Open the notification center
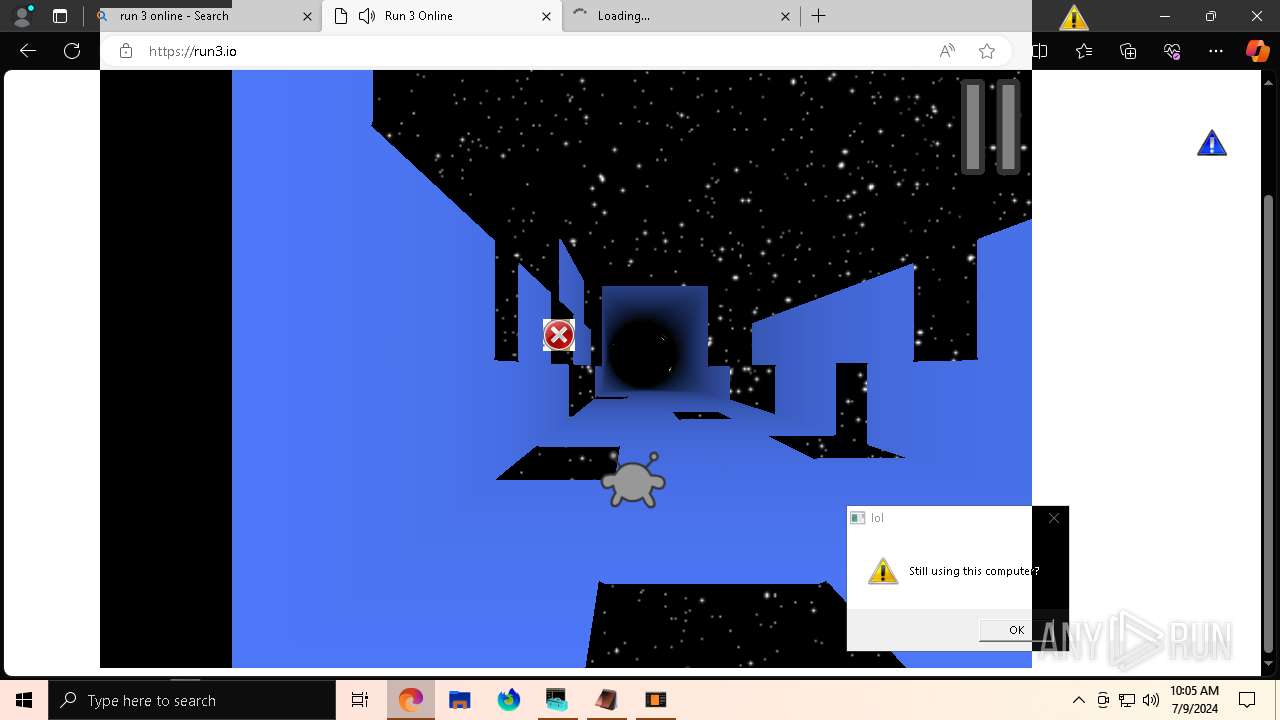Viewport: 1280px width, 720px height. [x=1248, y=700]
